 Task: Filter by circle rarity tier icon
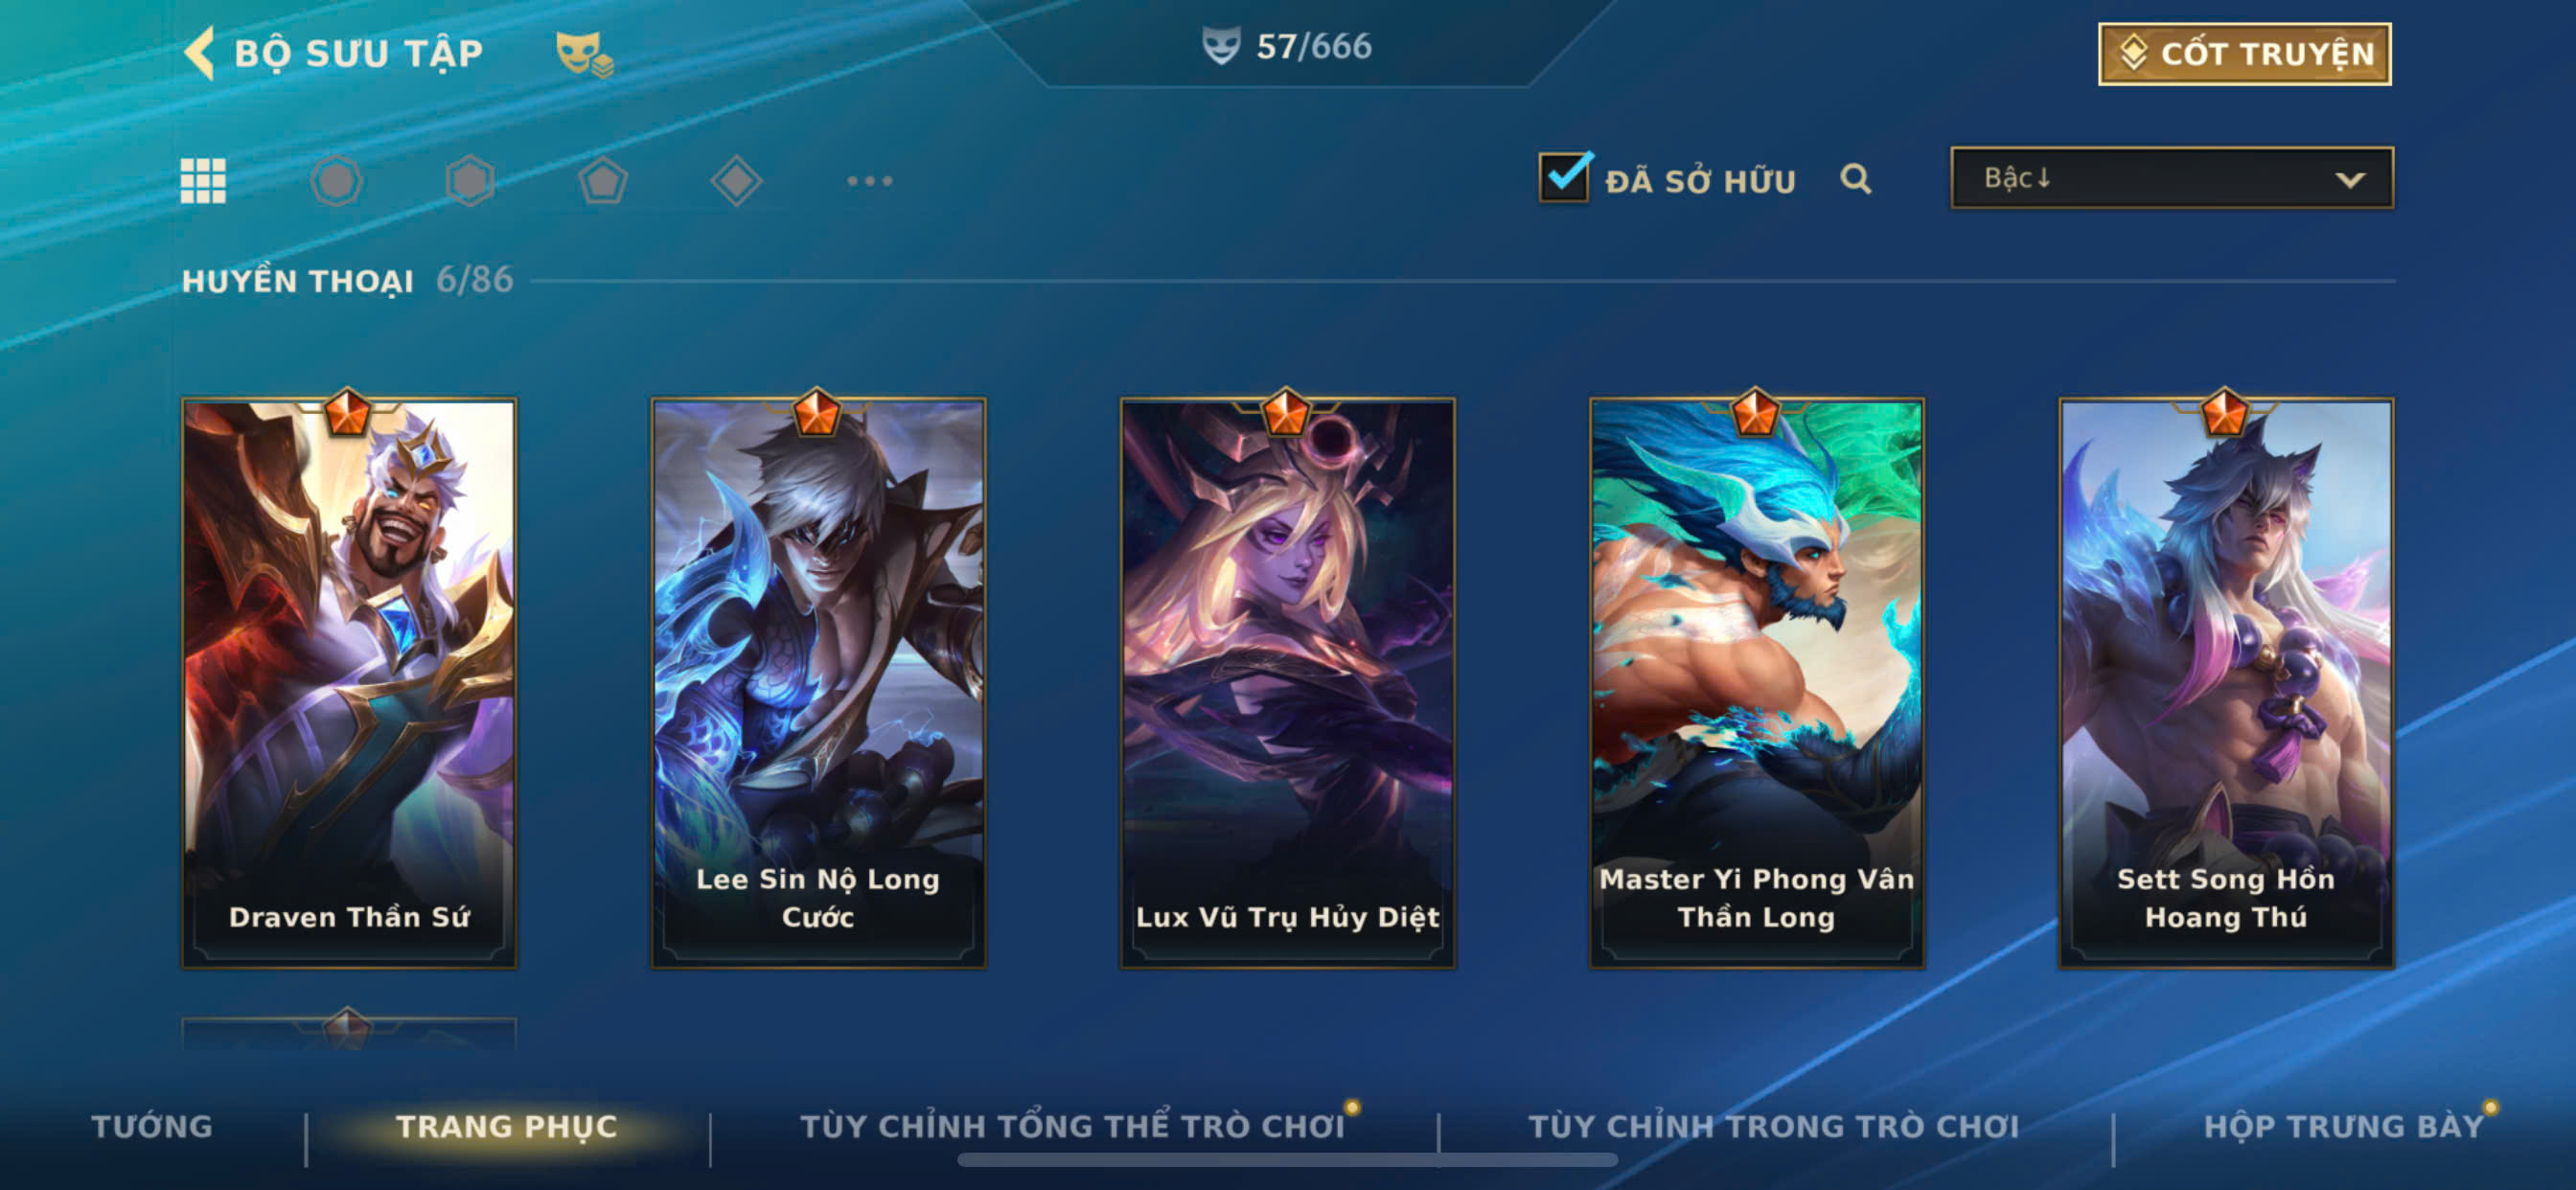coord(336,181)
